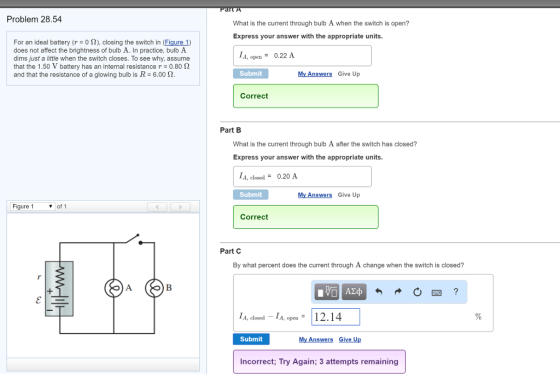Click the Part A answer box 0.22 A
Image resolution: width=560 pixels, height=374 pixels.
[302, 55]
